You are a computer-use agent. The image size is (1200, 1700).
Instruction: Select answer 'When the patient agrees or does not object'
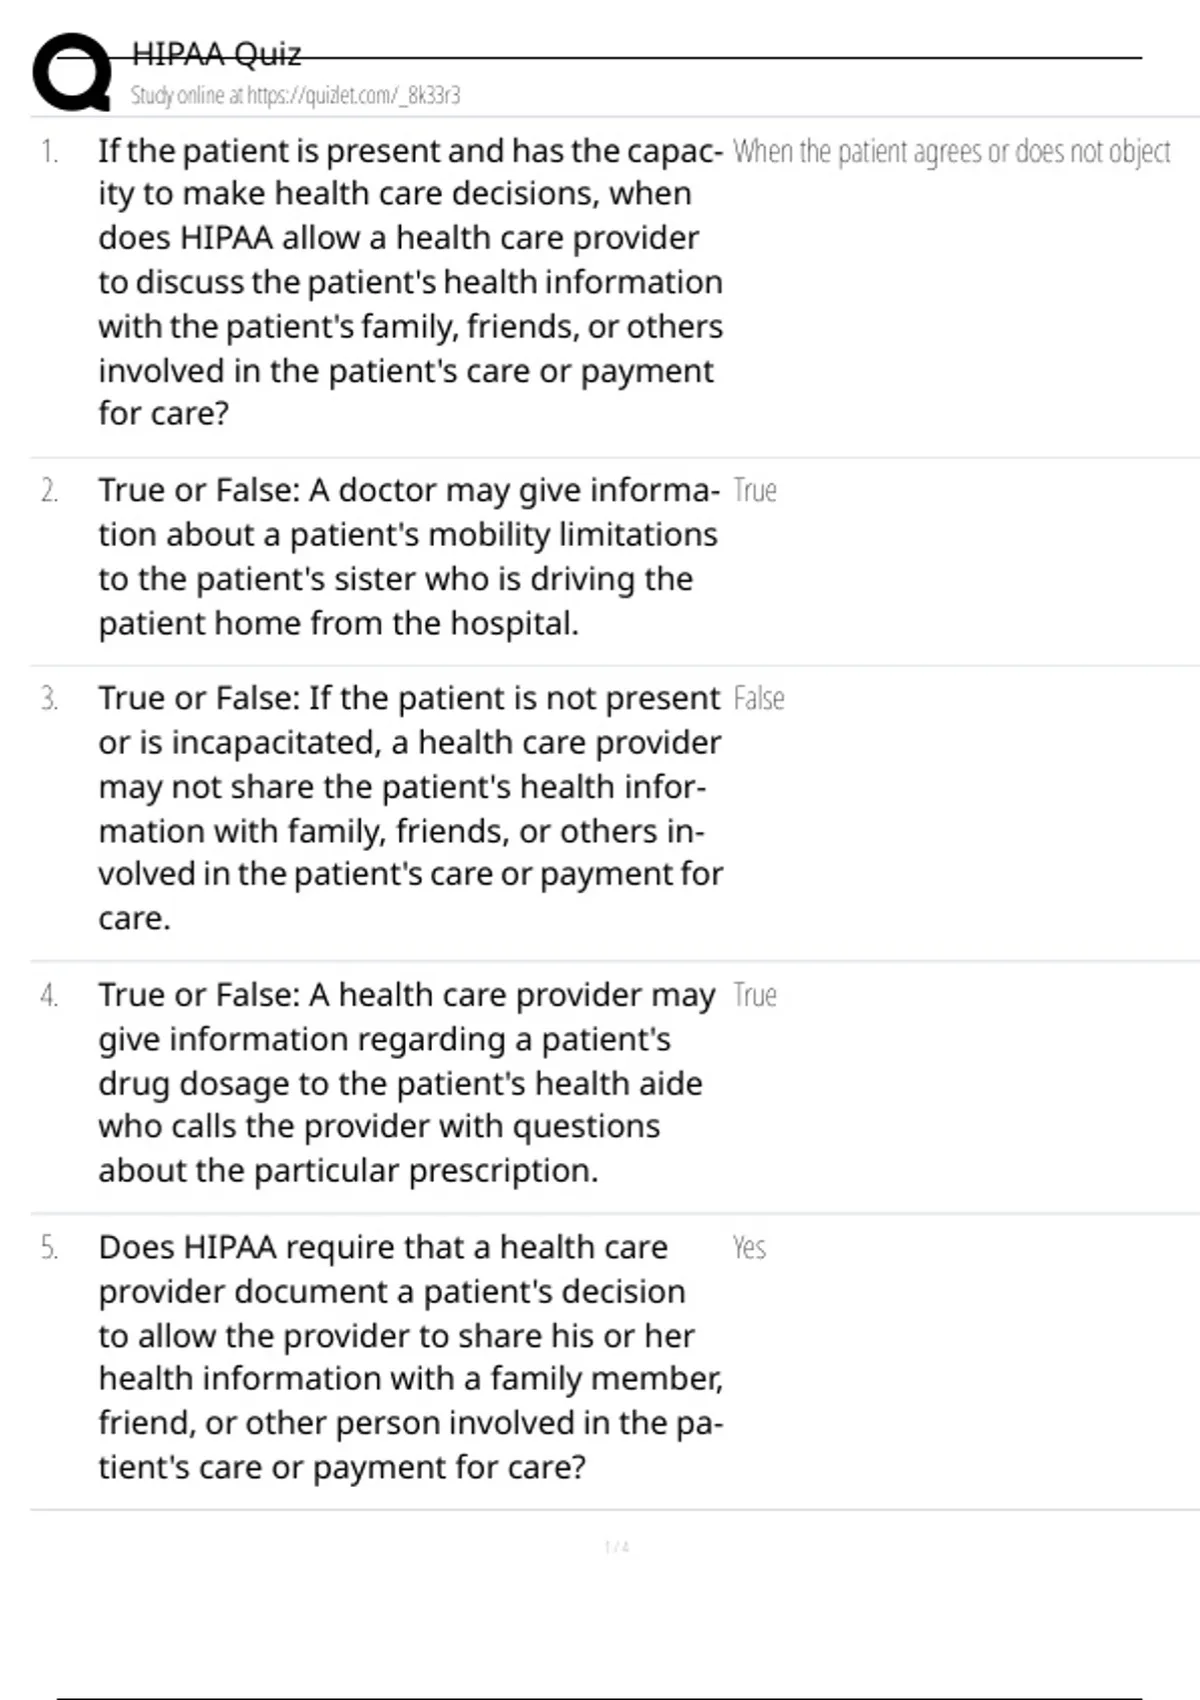951,152
